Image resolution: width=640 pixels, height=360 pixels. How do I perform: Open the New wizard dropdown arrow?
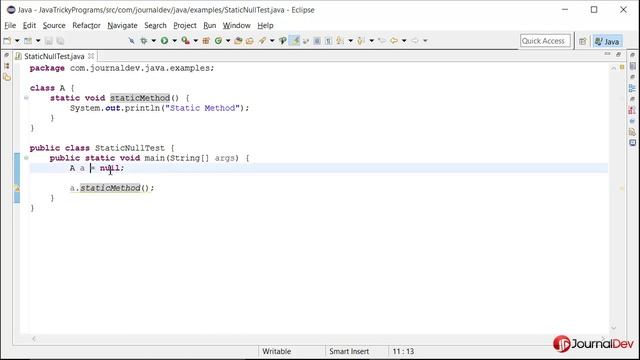17,41
